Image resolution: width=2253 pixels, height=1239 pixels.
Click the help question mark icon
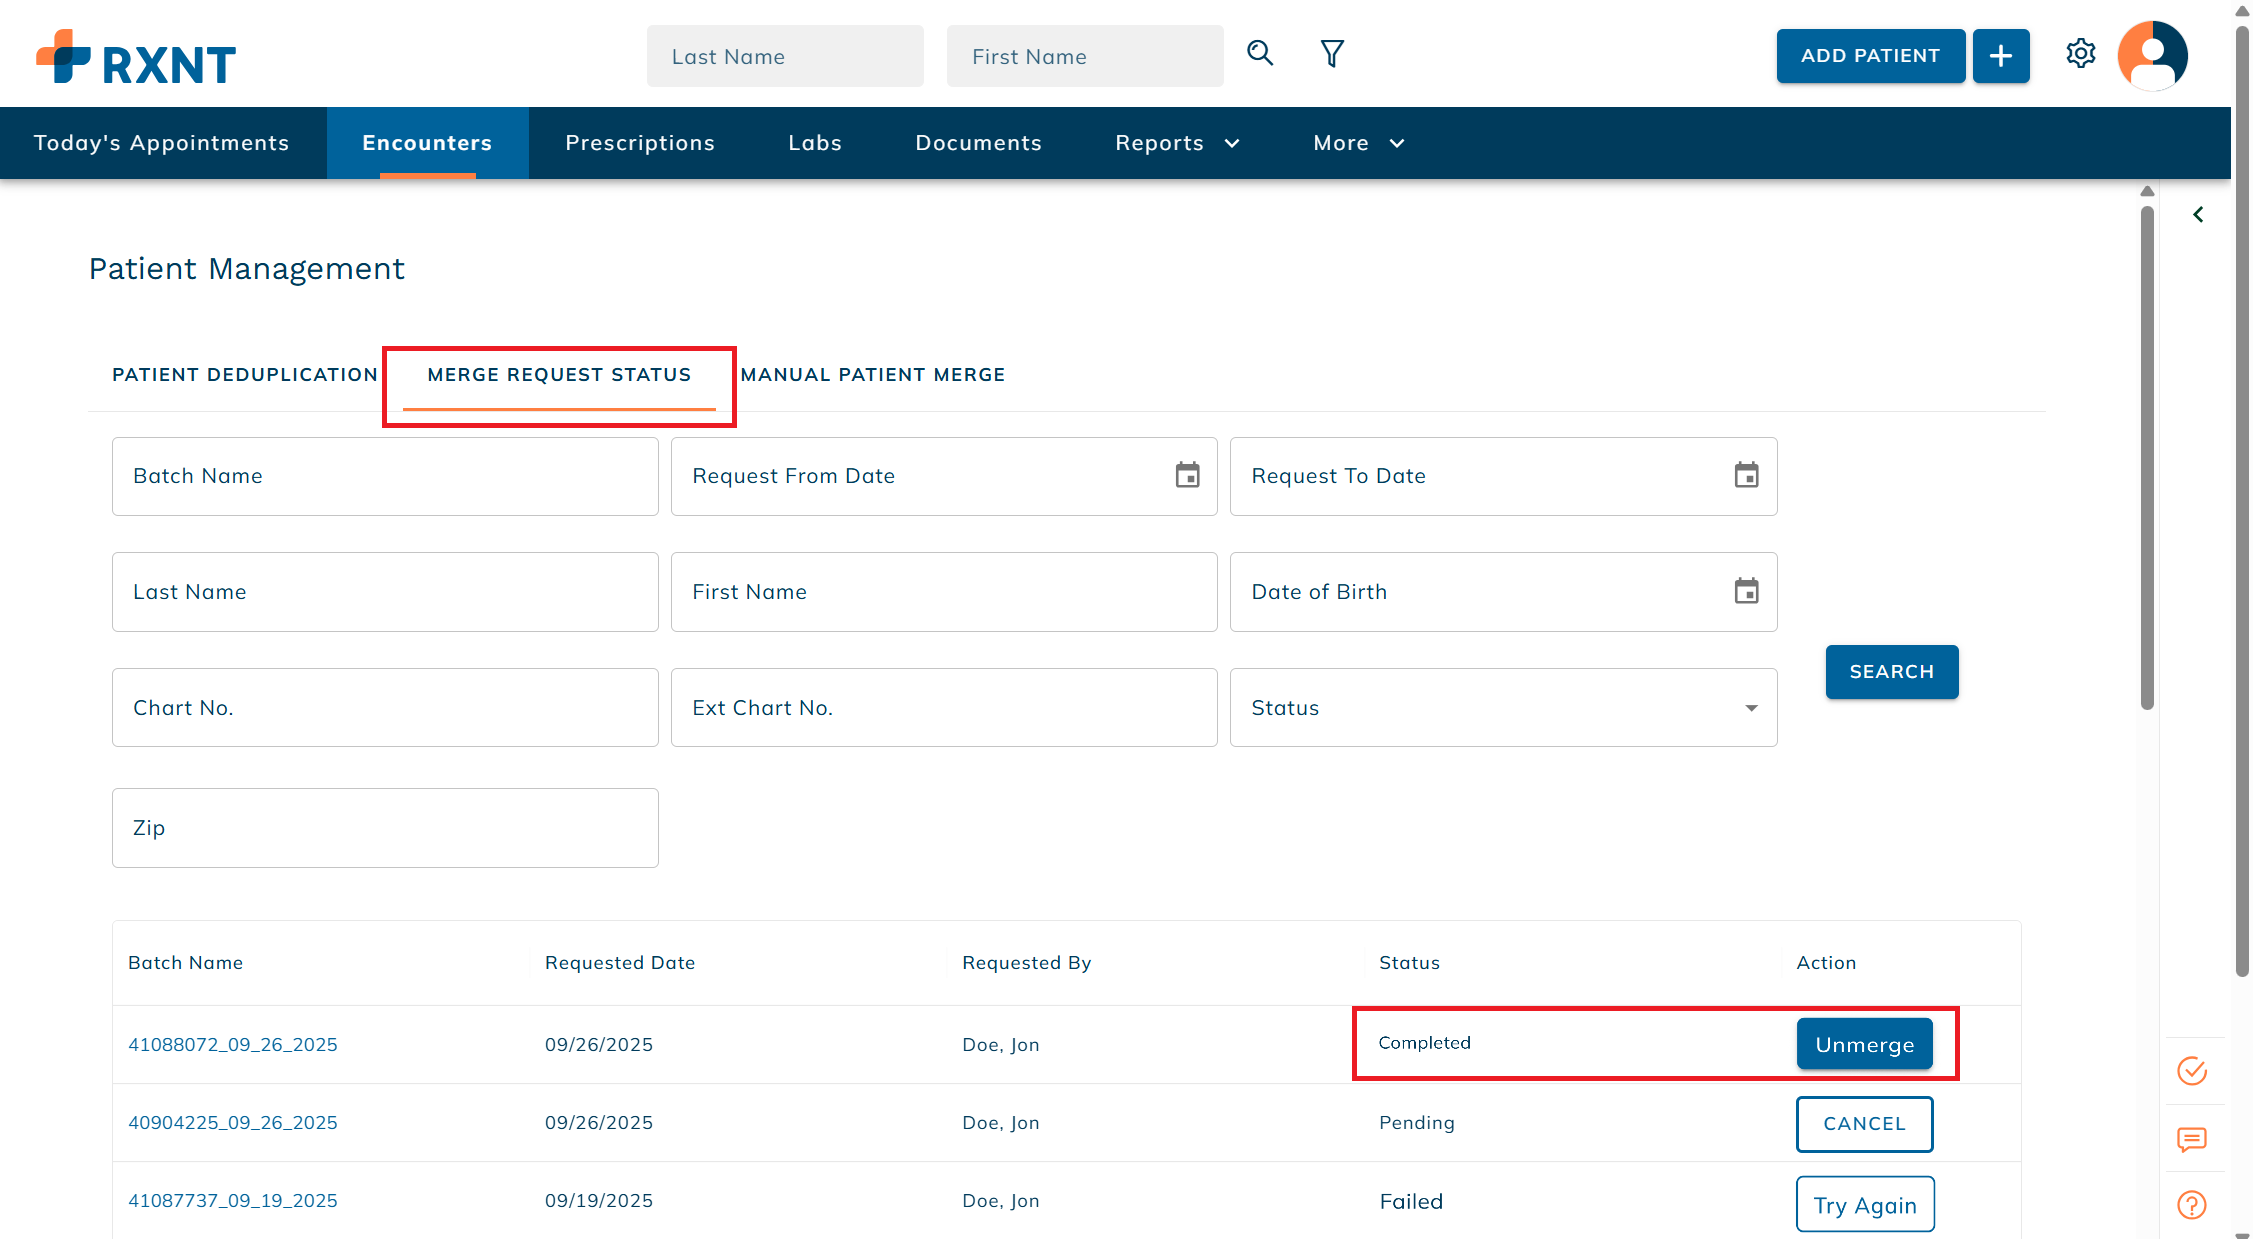coord(2192,1205)
